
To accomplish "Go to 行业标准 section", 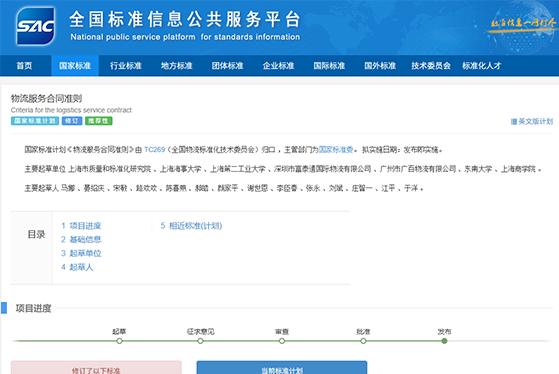I will coord(126,66).
